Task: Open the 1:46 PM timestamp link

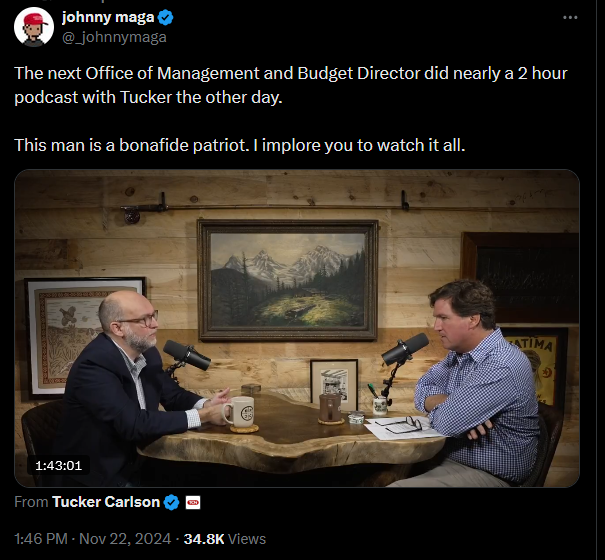Action: tap(41, 539)
